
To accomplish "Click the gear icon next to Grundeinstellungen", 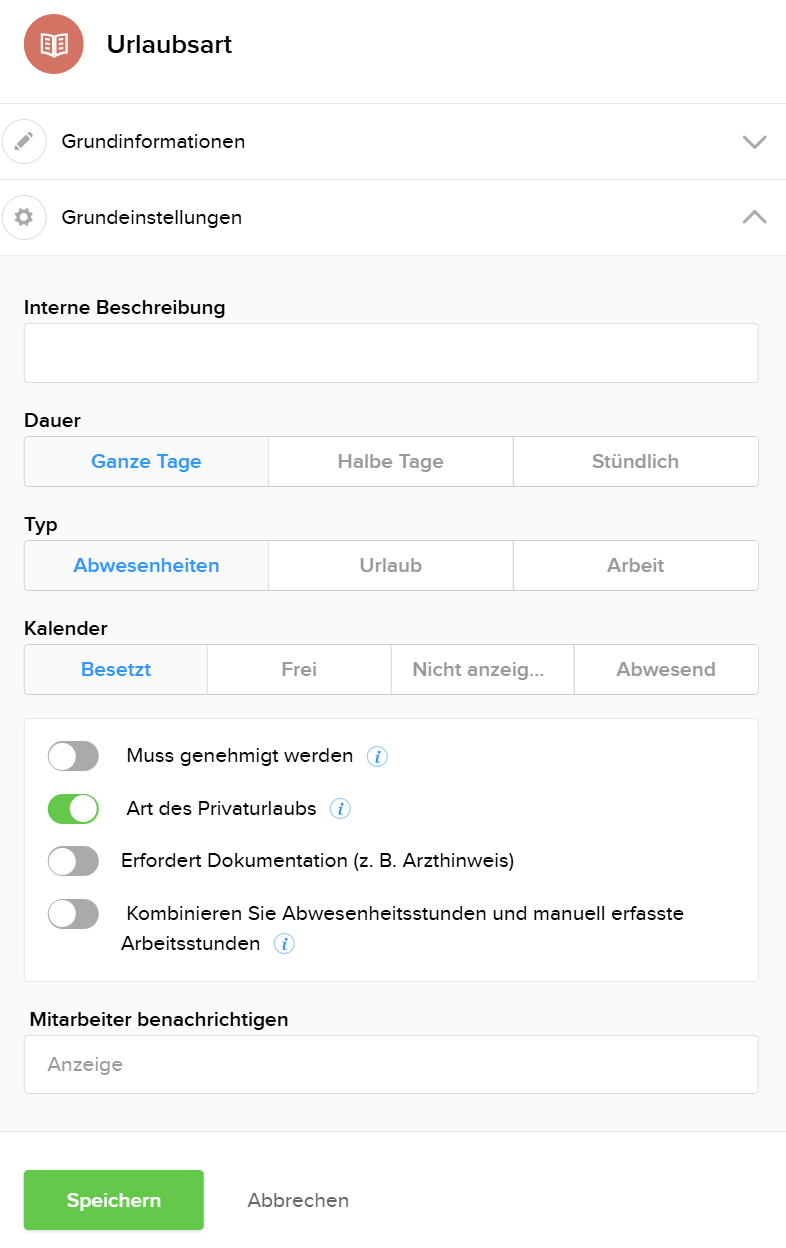I will click(x=24, y=217).
